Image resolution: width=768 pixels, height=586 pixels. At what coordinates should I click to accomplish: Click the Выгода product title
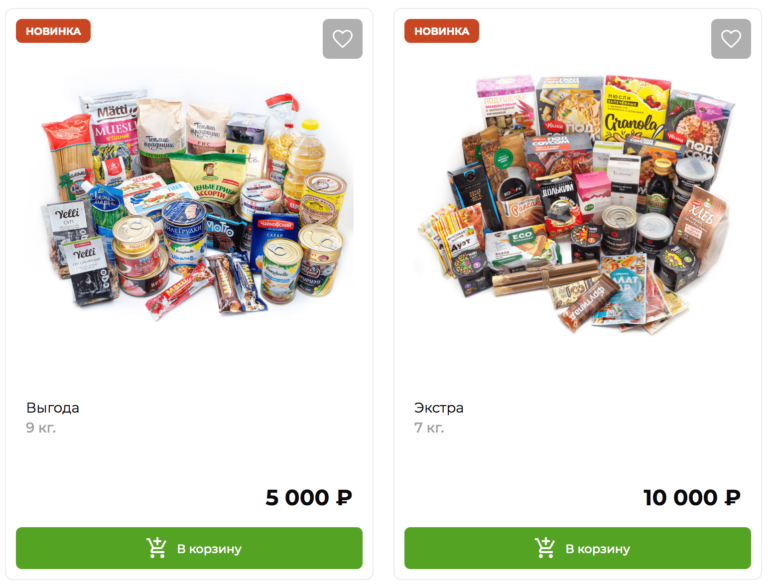[53, 408]
